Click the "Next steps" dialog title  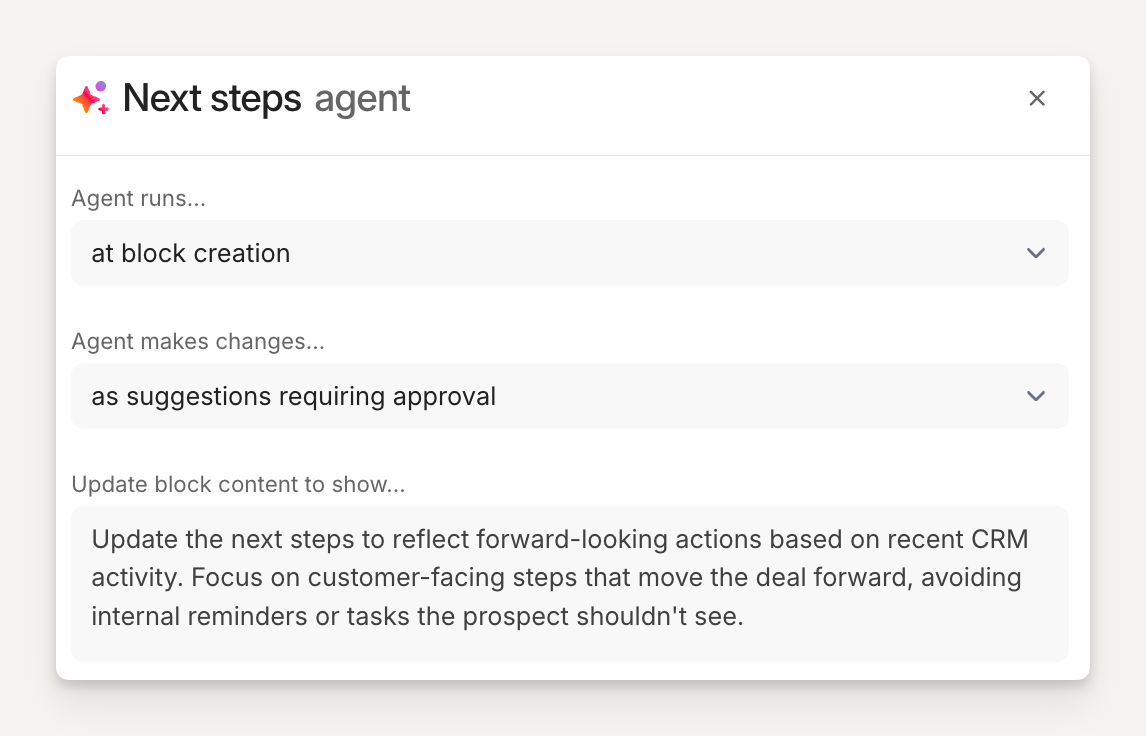point(212,98)
